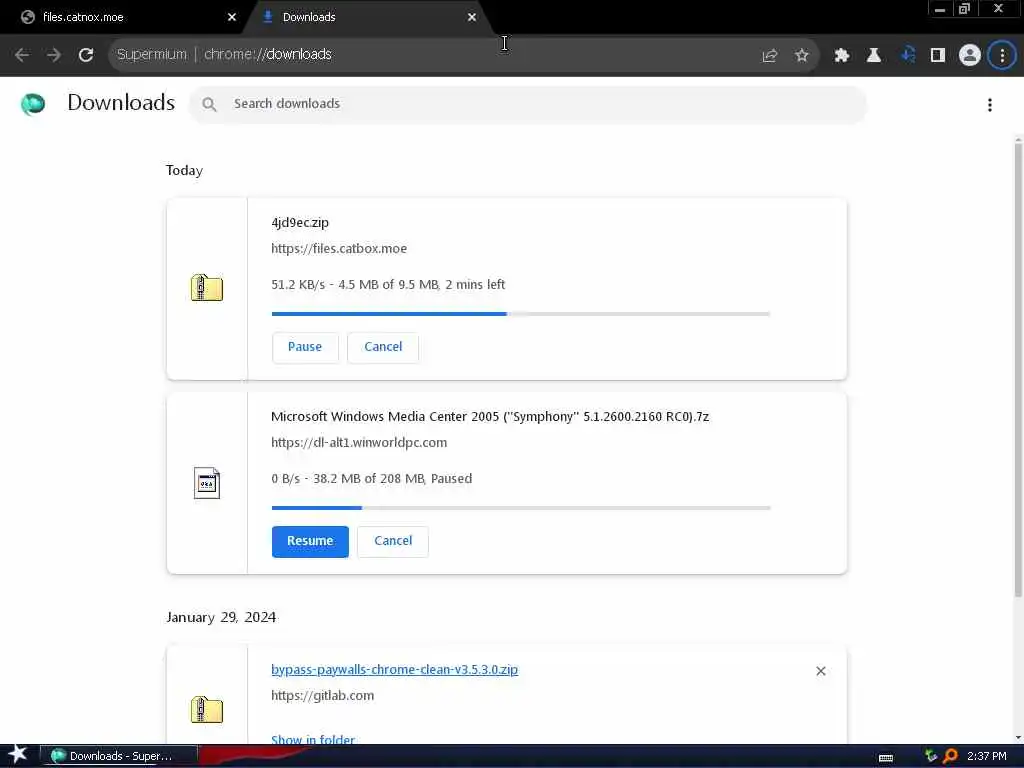
Task: Open the experiments flask icon
Action: click(874, 56)
